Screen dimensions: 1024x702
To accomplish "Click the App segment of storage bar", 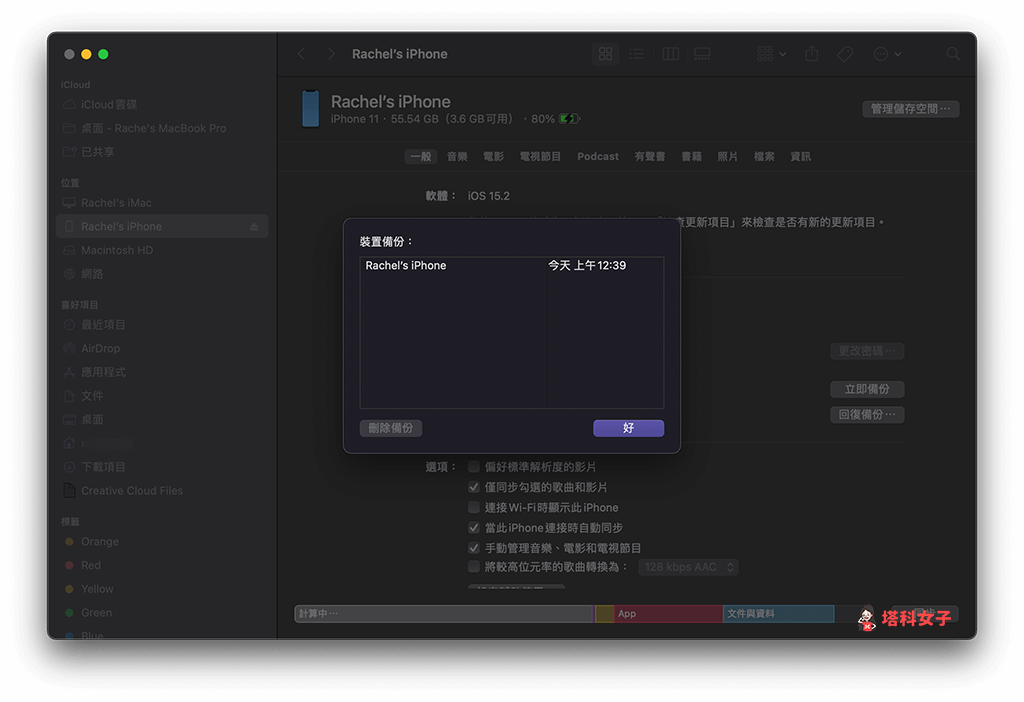I will coord(667,614).
